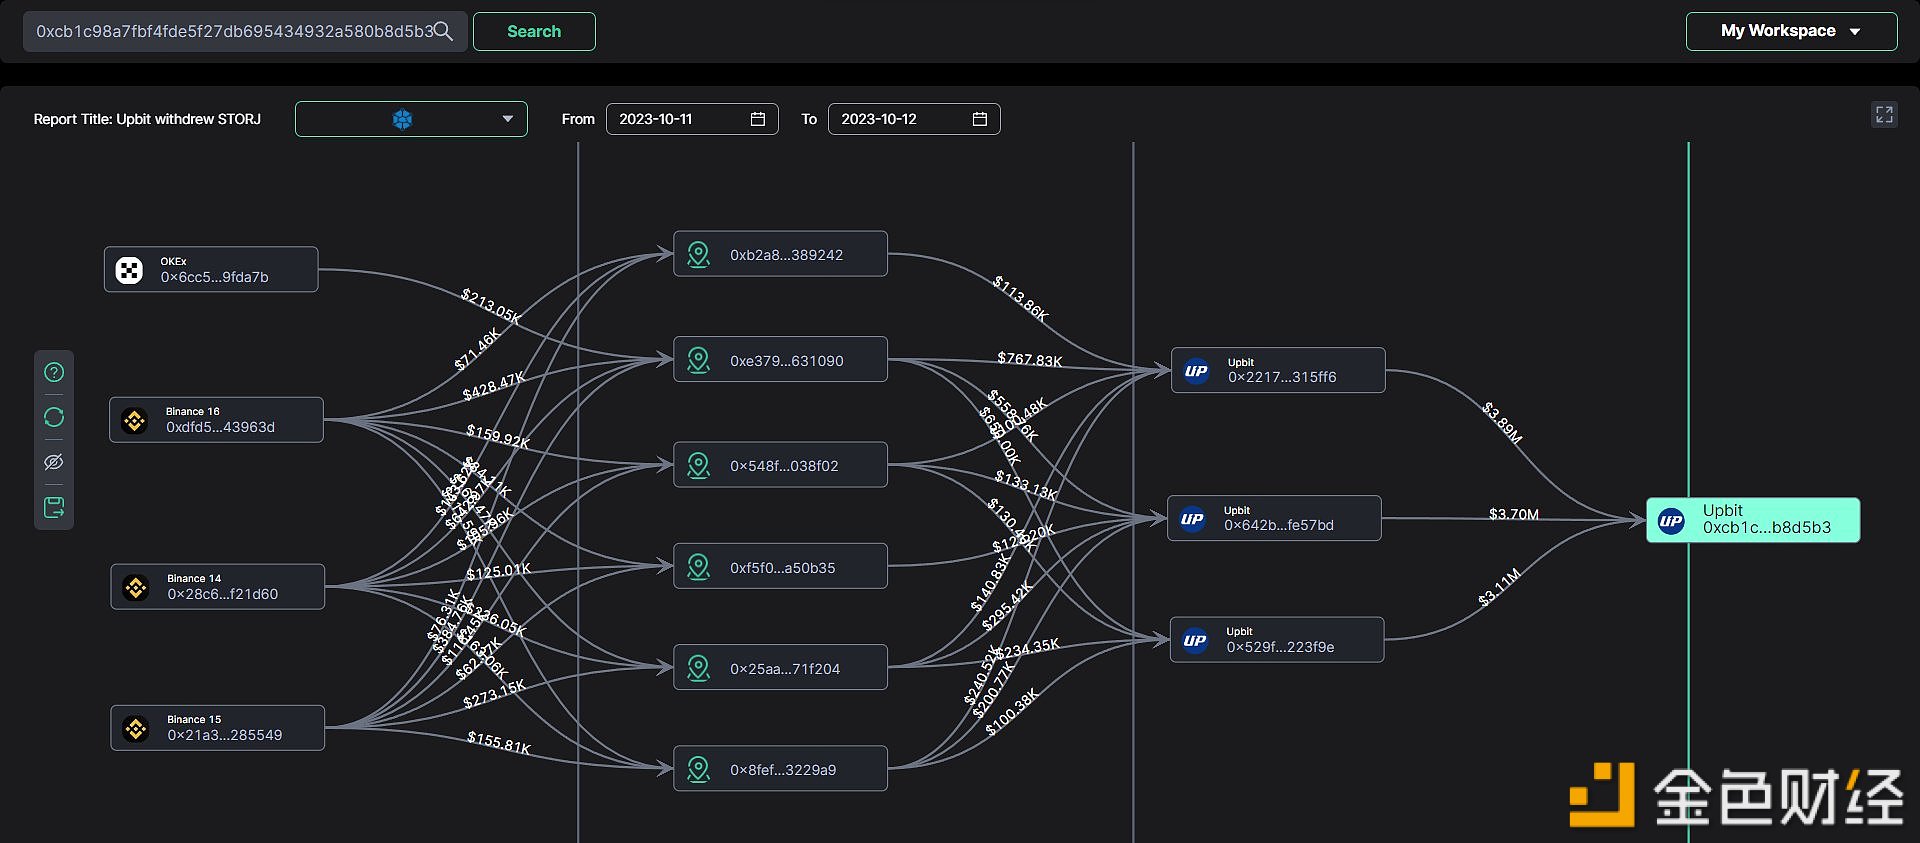Viewport: 1920px width, 843px height.
Task: Click location pin icon of 0x548f...038f02
Action: click(699, 465)
